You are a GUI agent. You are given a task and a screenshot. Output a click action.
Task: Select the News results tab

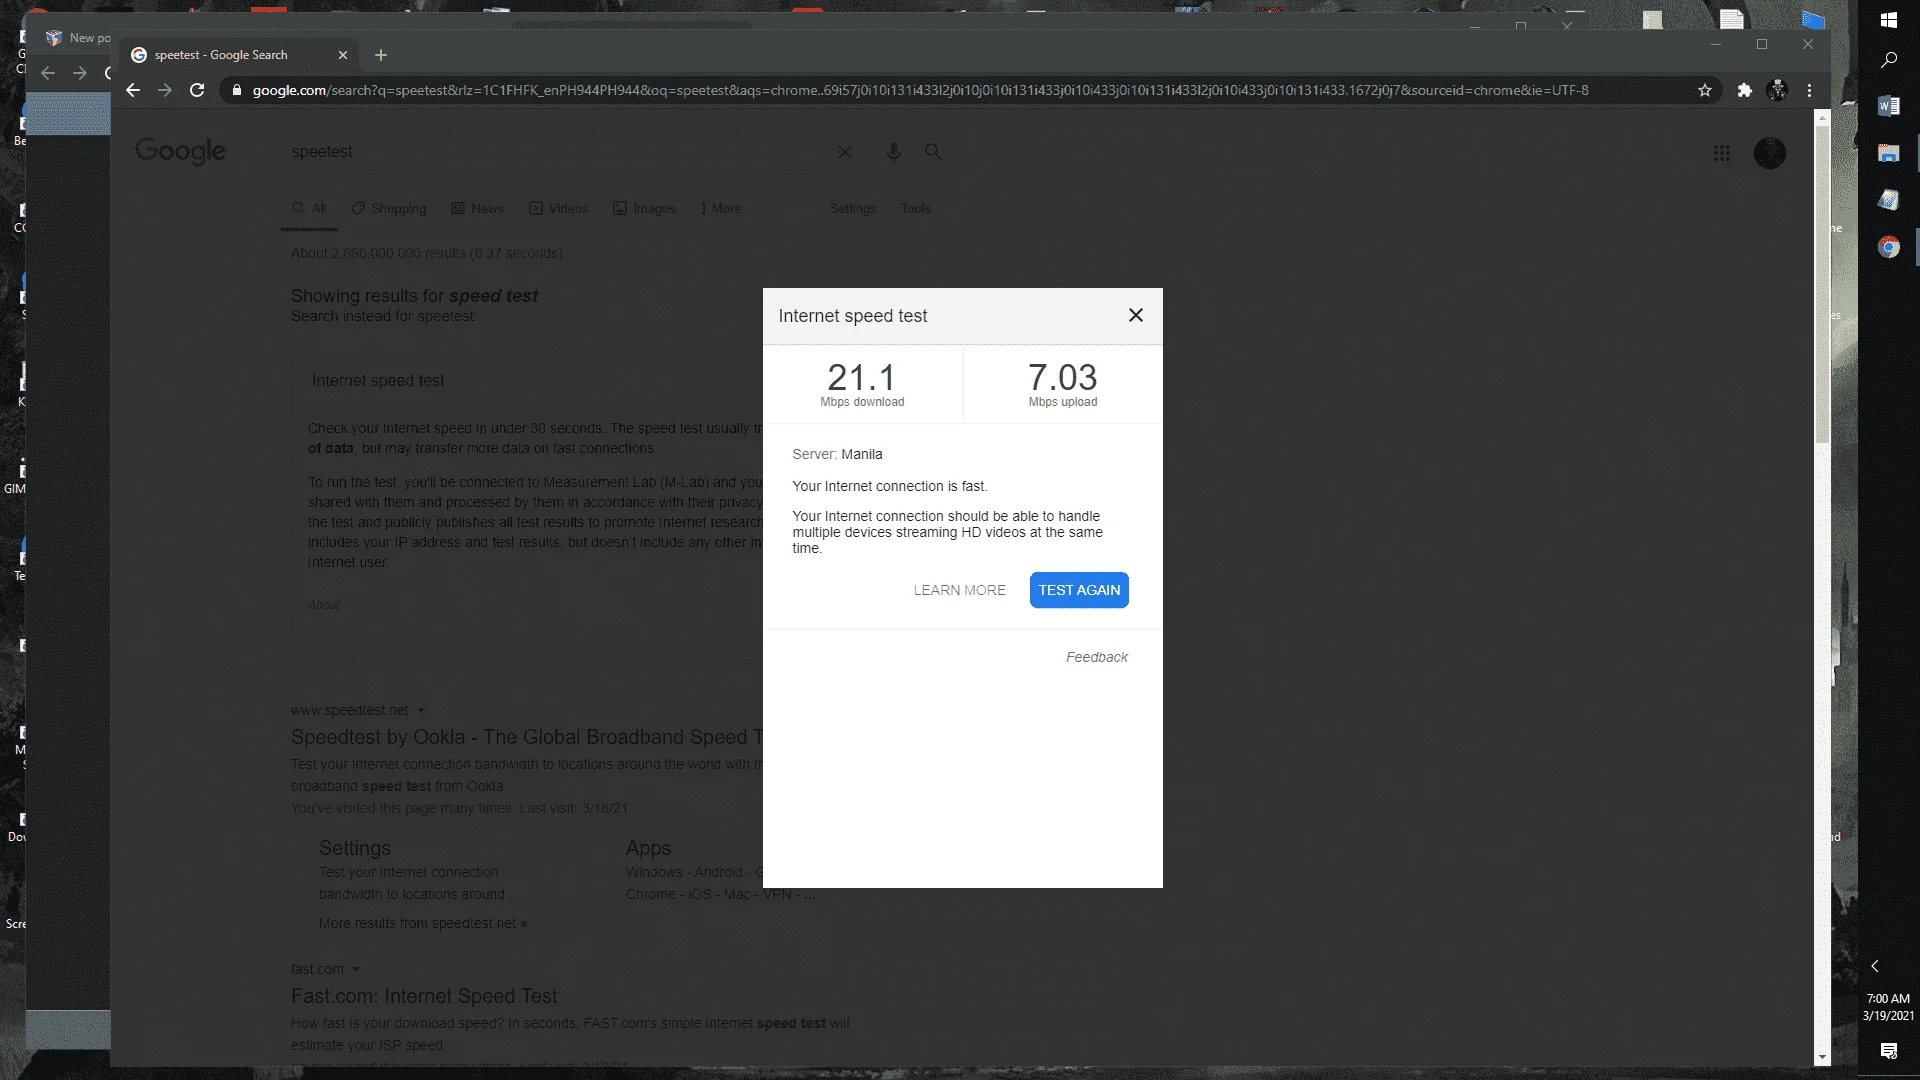tap(477, 208)
